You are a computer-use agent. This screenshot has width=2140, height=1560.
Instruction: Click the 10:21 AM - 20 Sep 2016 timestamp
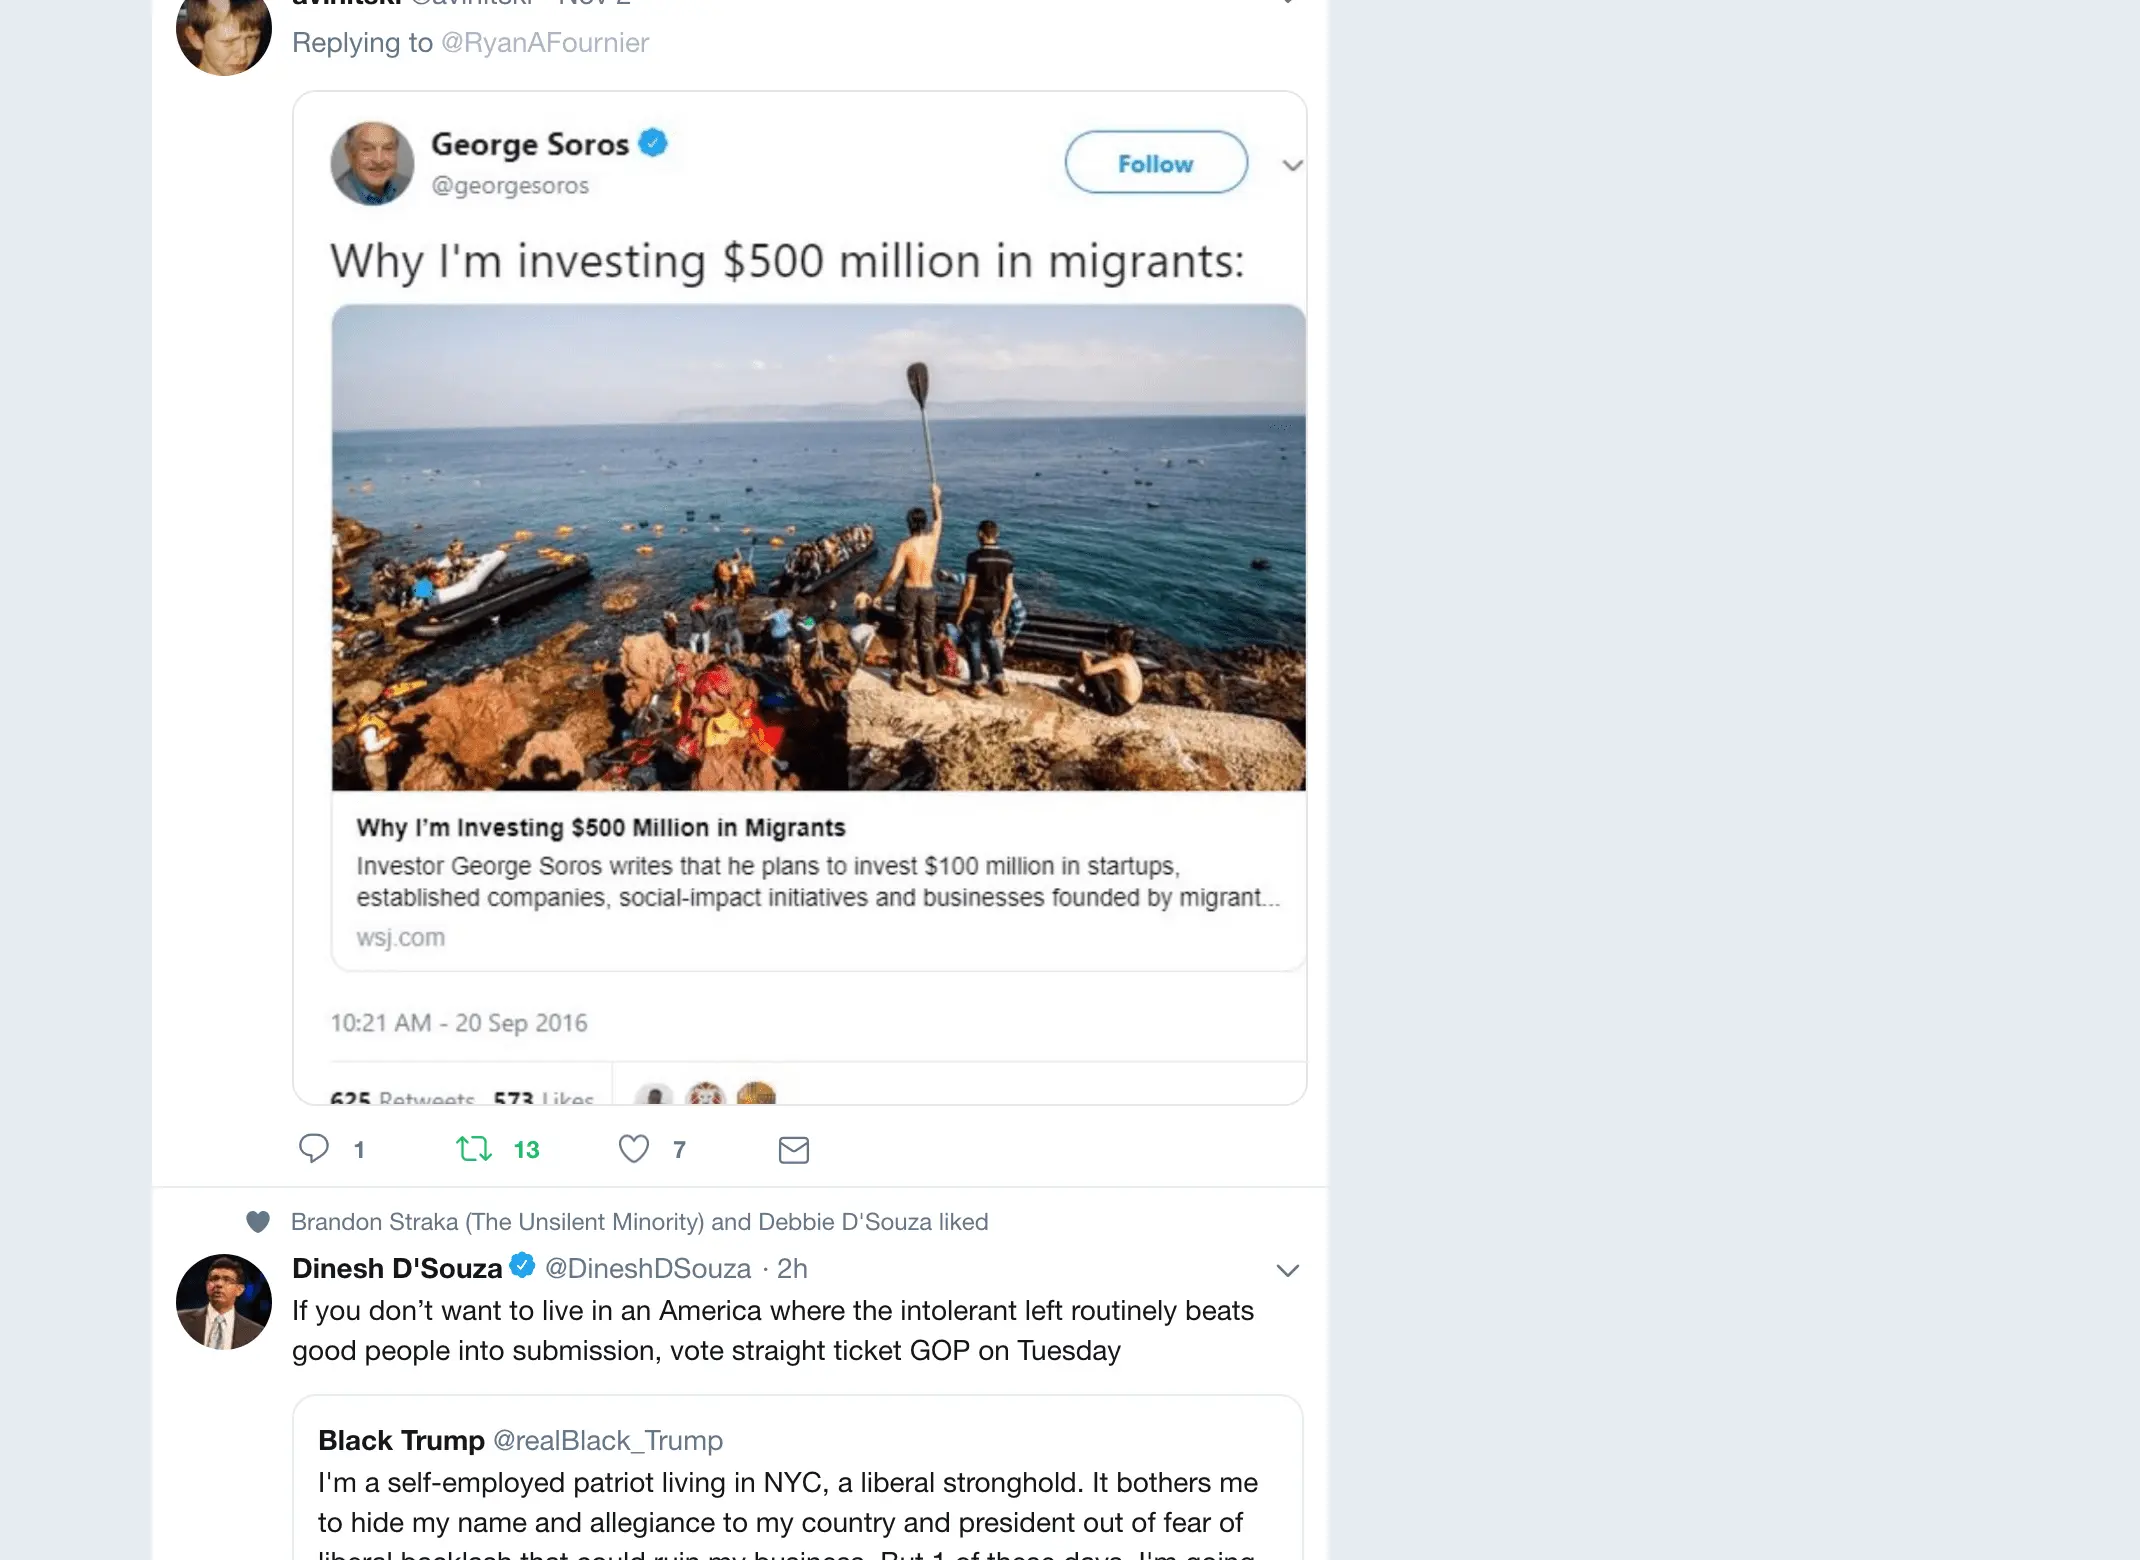pos(459,1023)
